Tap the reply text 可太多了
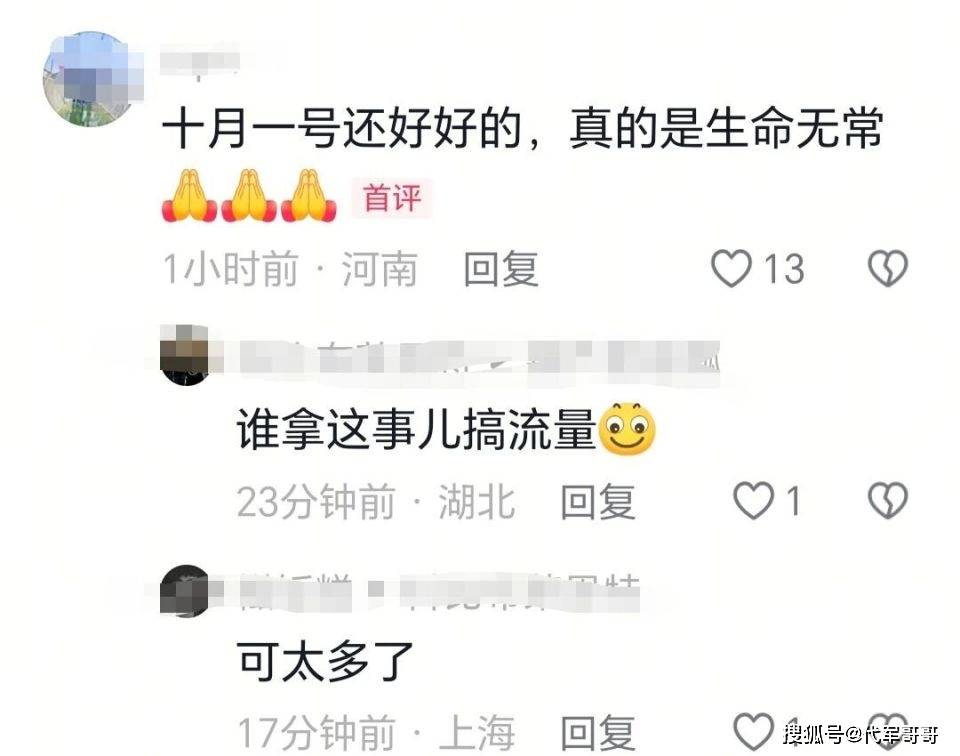 pyautogui.click(x=325, y=661)
